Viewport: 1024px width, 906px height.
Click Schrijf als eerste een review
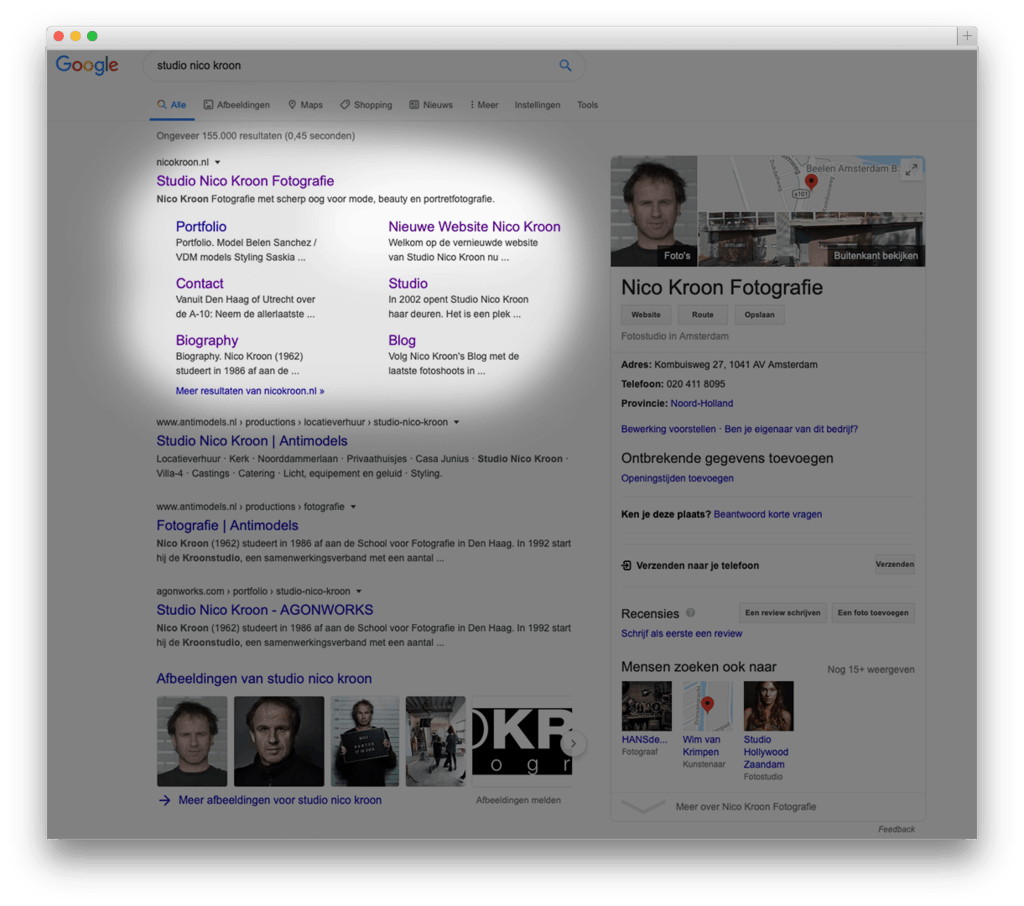681,633
